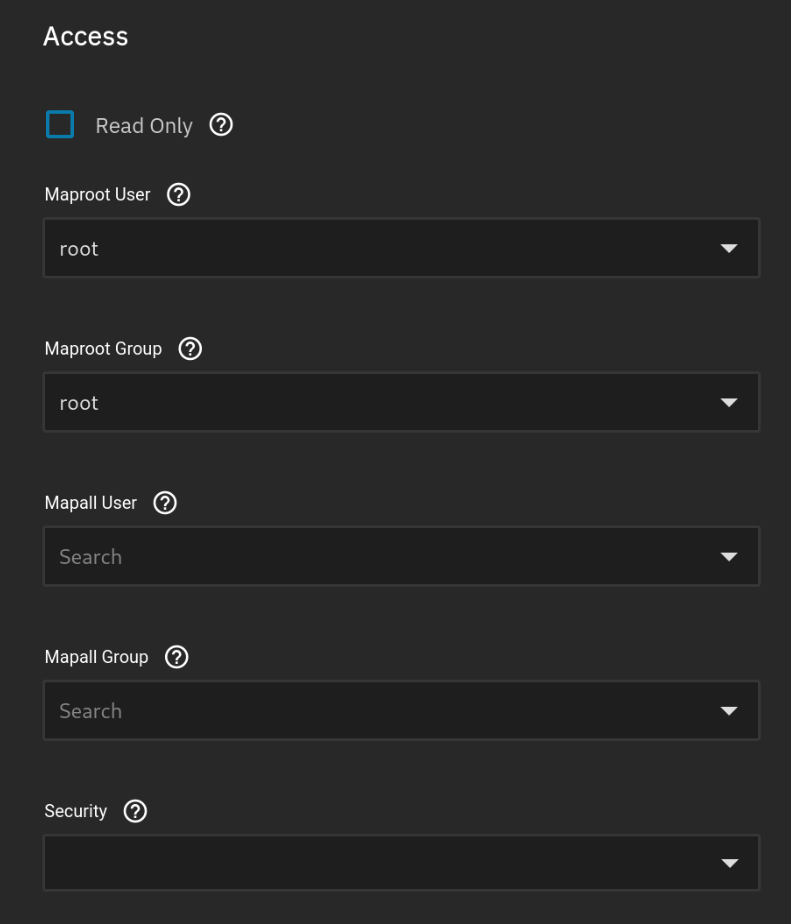View the Mapall User help icon
The image size is (791, 924).
click(x=165, y=503)
